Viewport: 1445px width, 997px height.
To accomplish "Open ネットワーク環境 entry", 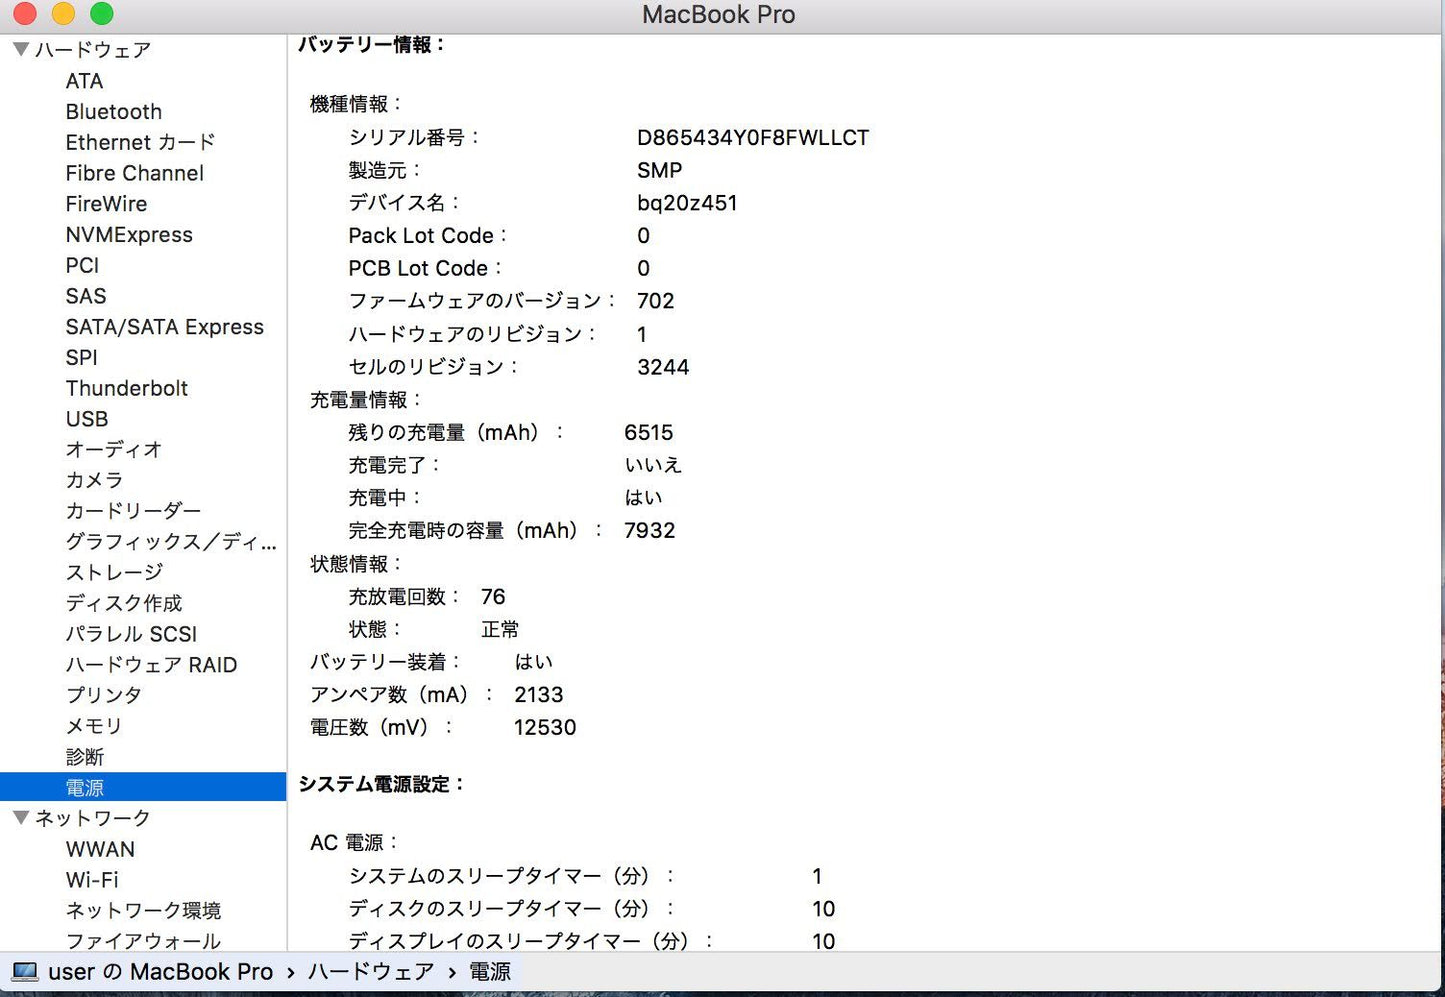I will (x=143, y=911).
